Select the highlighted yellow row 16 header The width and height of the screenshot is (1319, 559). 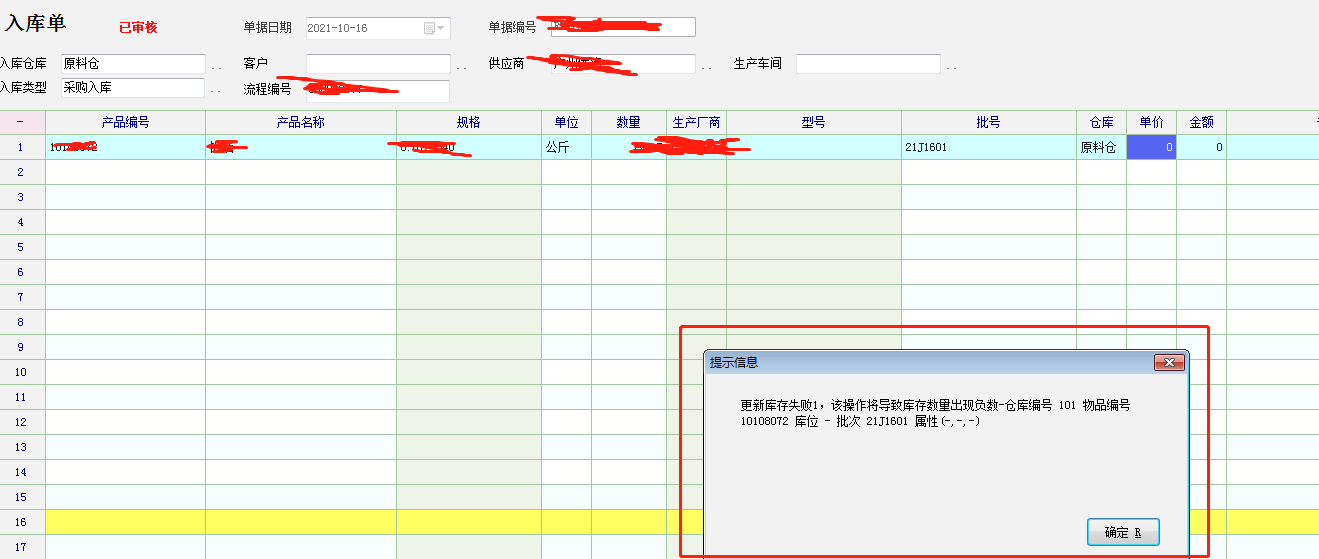click(x=22, y=522)
